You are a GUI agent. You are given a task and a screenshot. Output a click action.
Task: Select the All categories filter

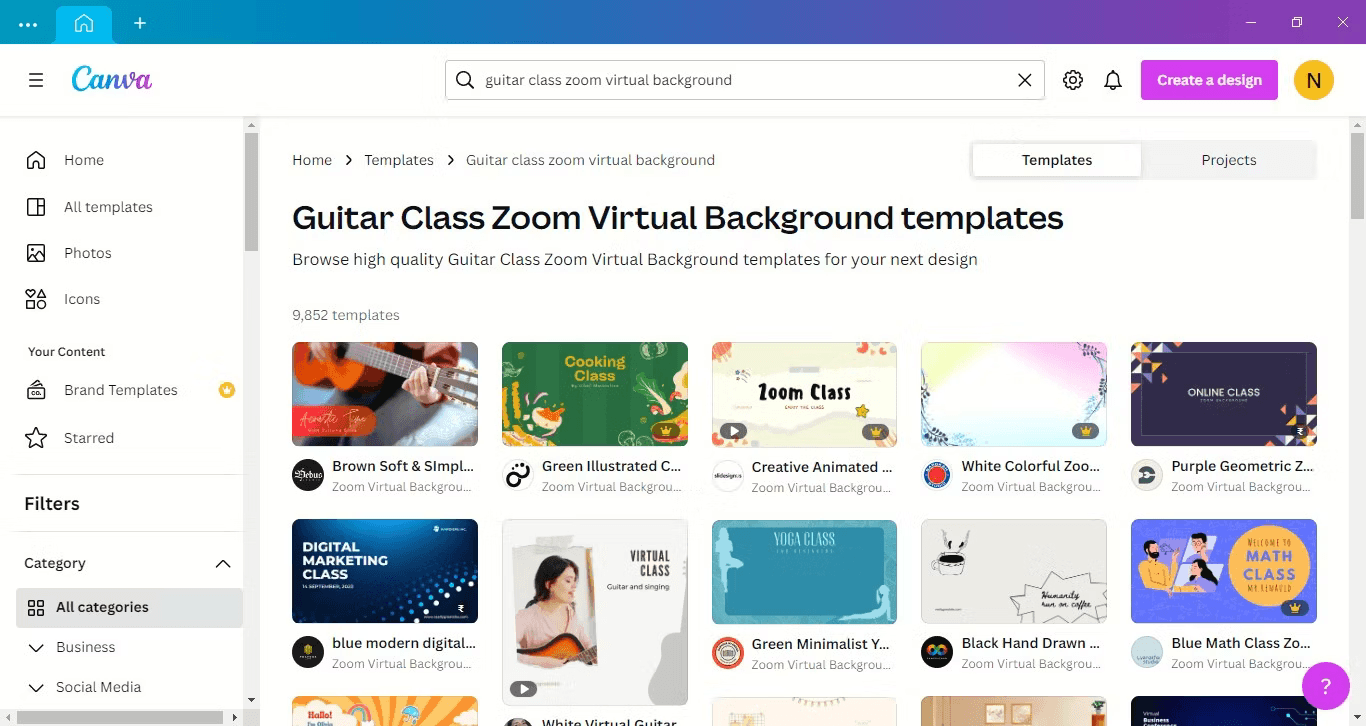coord(129,607)
